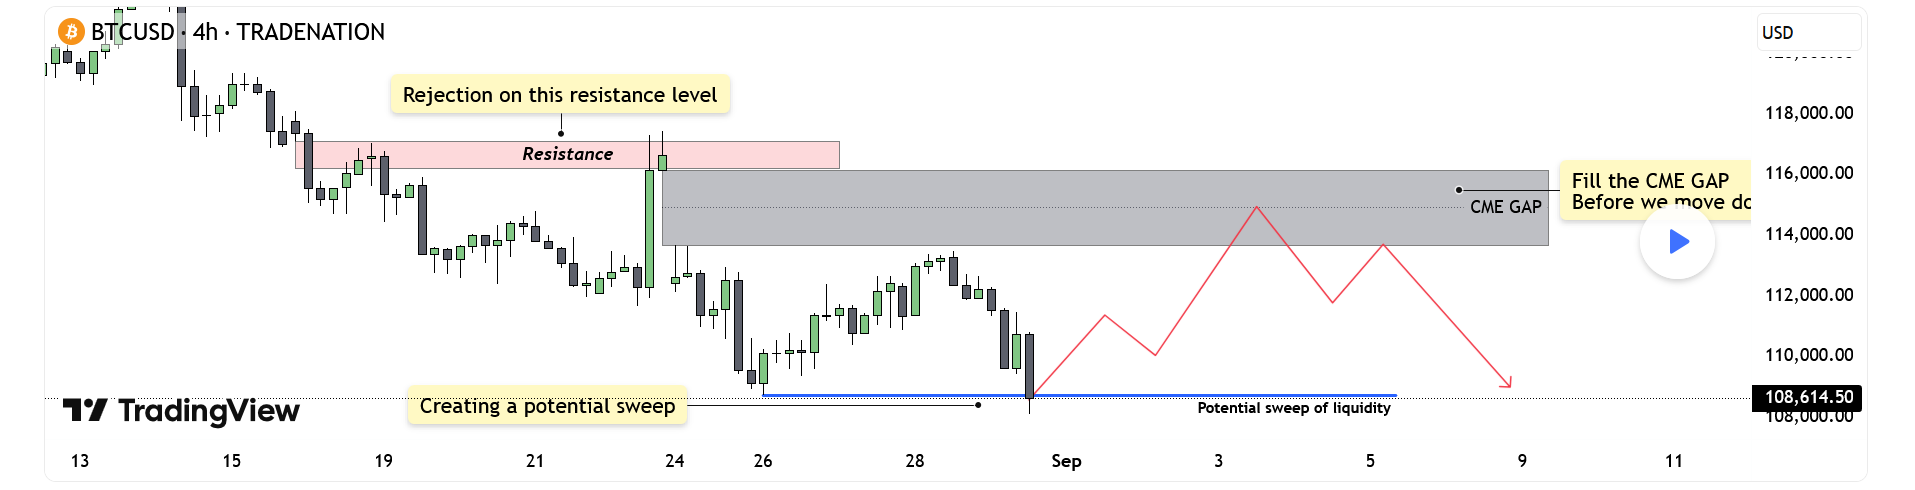Image resolution: width=1915 pixels, height=490 pixels.
Task: Click the 13 date on the time axis
Action: [x=80, y=461]
